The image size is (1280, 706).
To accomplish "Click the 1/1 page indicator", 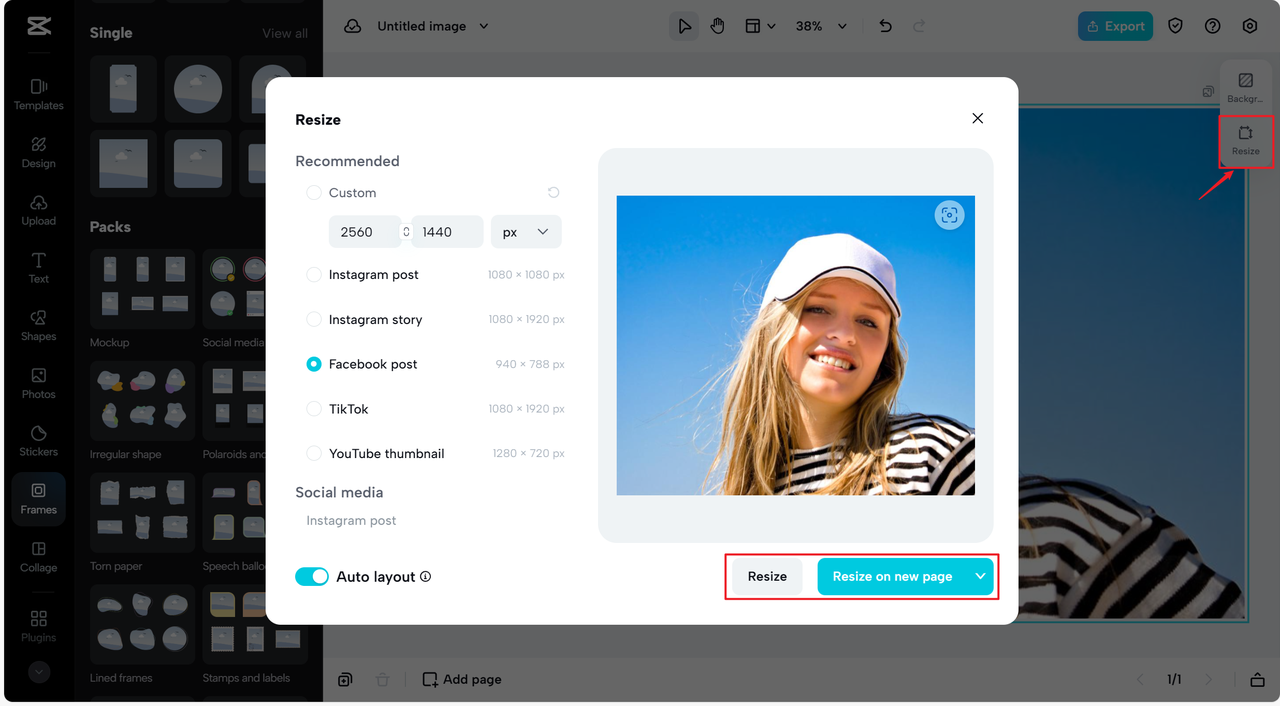I will coord(1174,680).
